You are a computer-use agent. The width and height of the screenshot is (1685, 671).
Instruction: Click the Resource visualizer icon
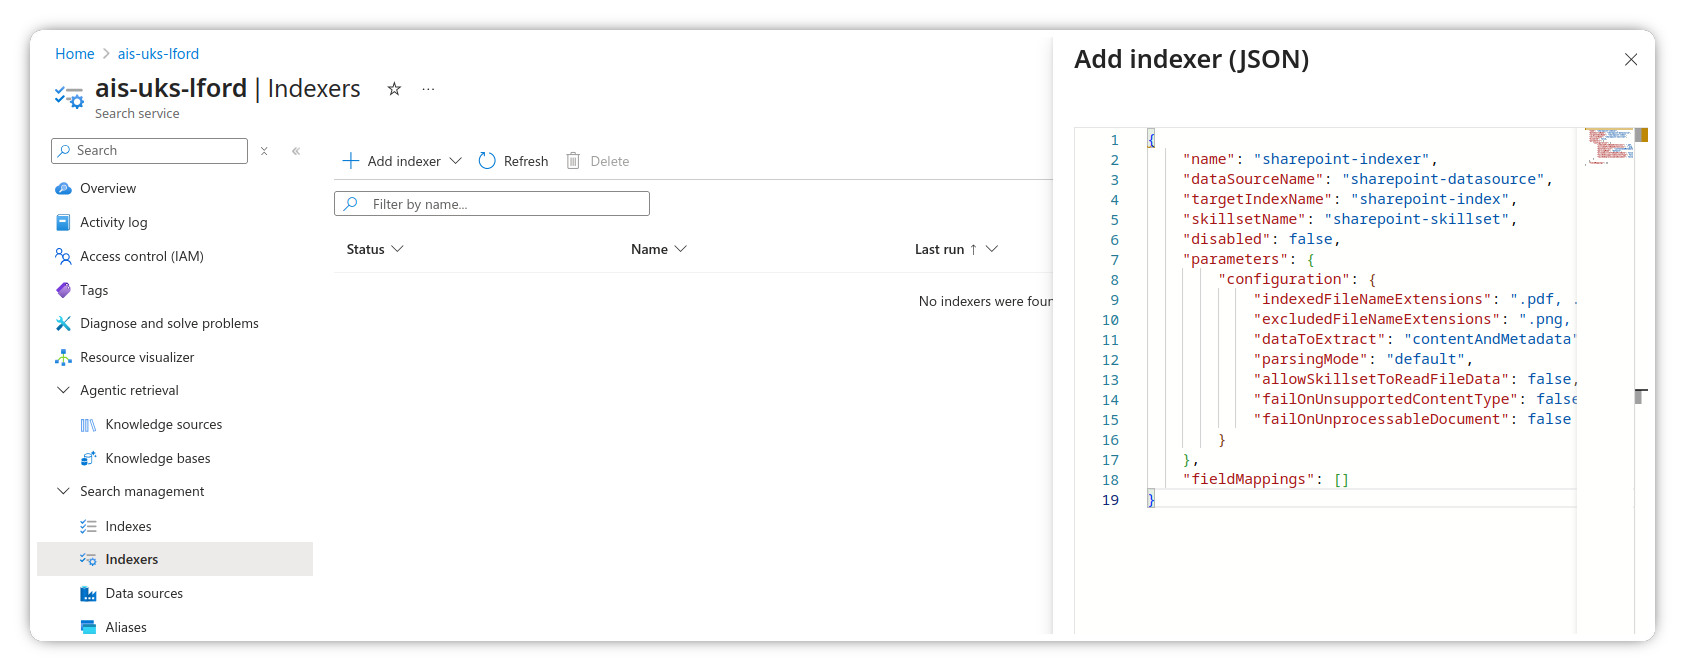coord(63,357)
